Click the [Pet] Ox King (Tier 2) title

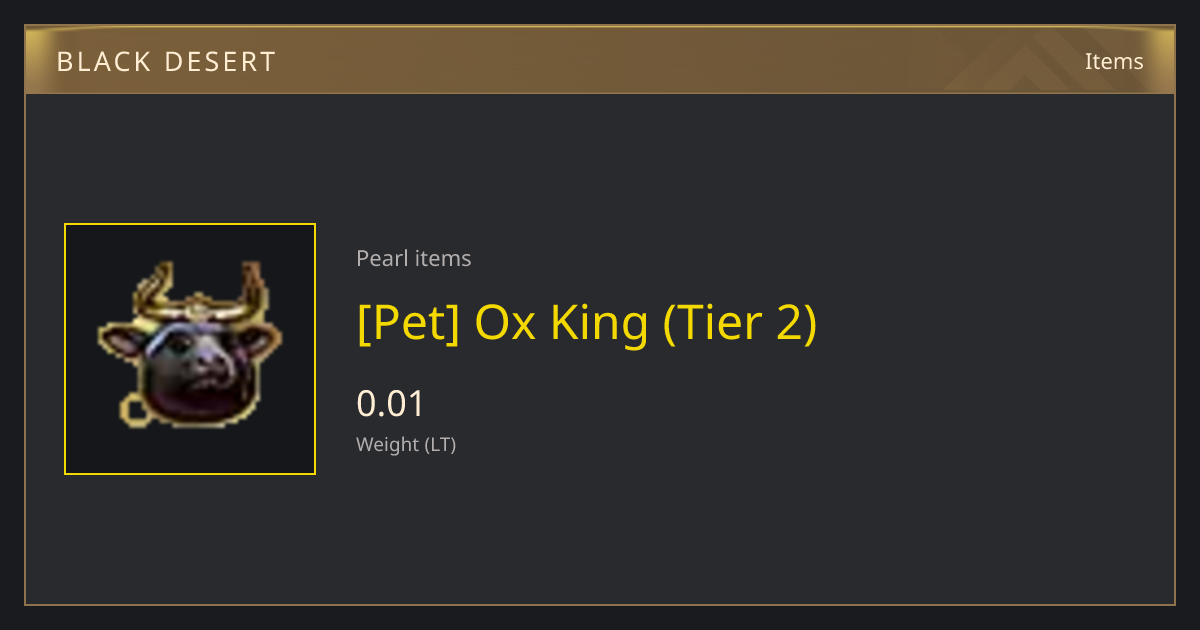587,323
